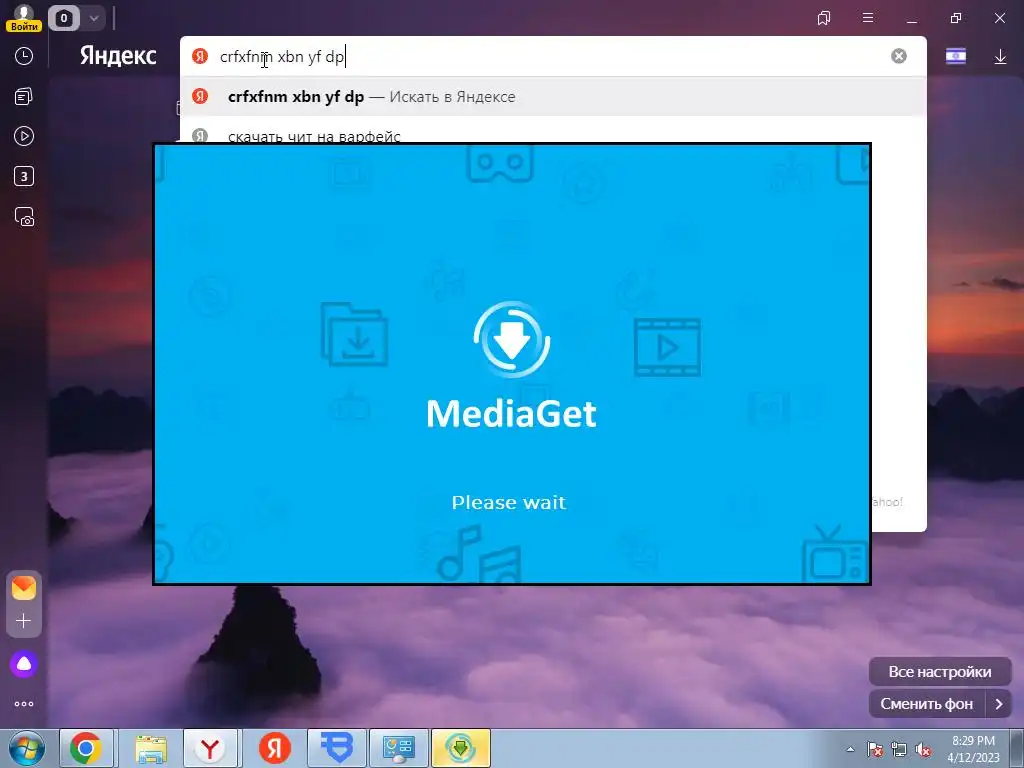Open Google Chrome from the taskbar

pos(86,748)
